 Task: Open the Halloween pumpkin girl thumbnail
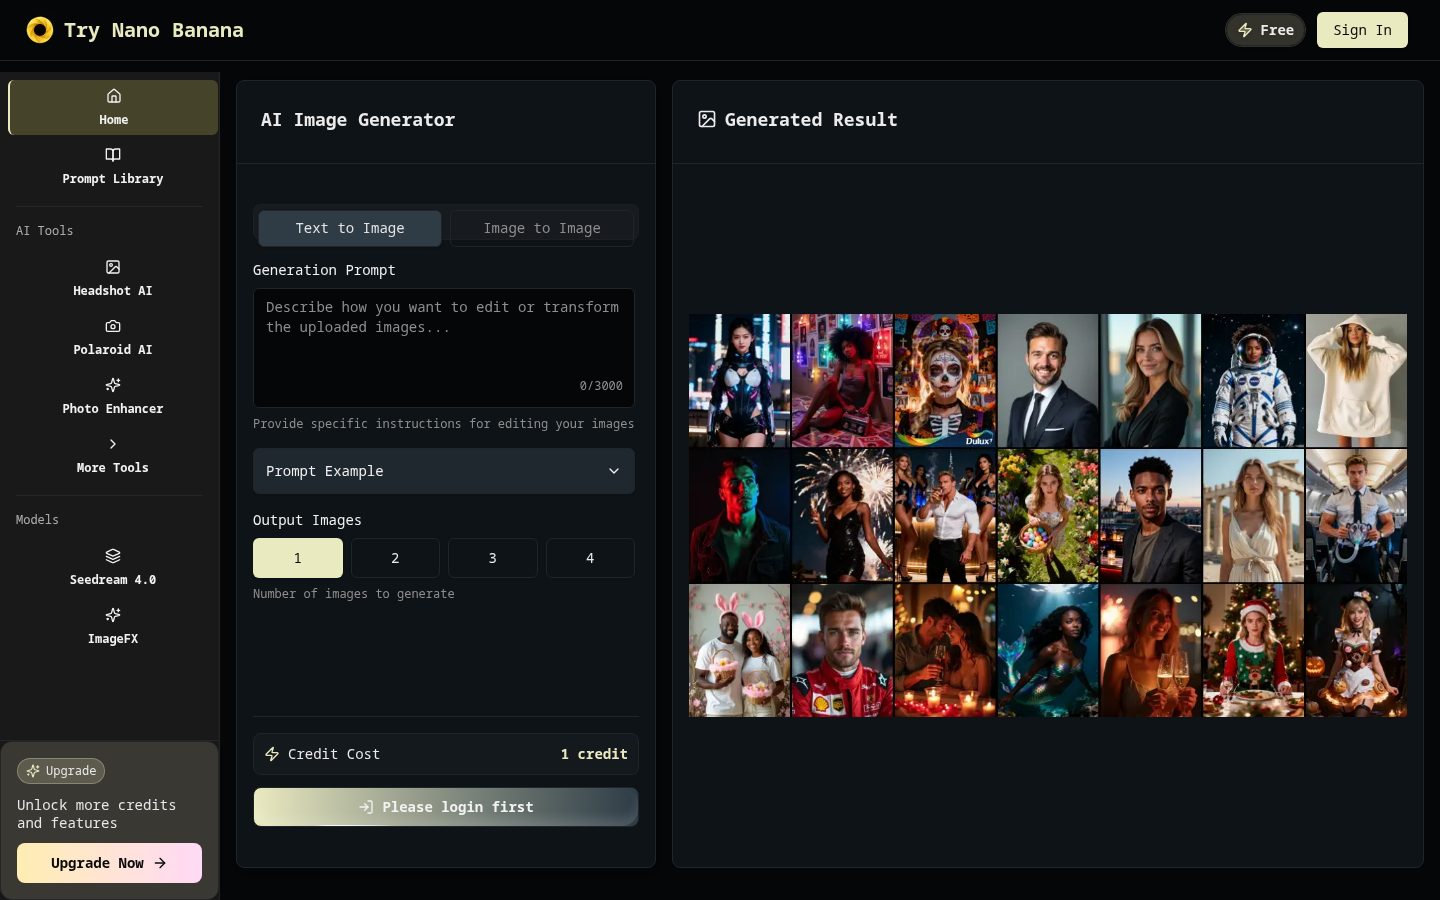1356,650
